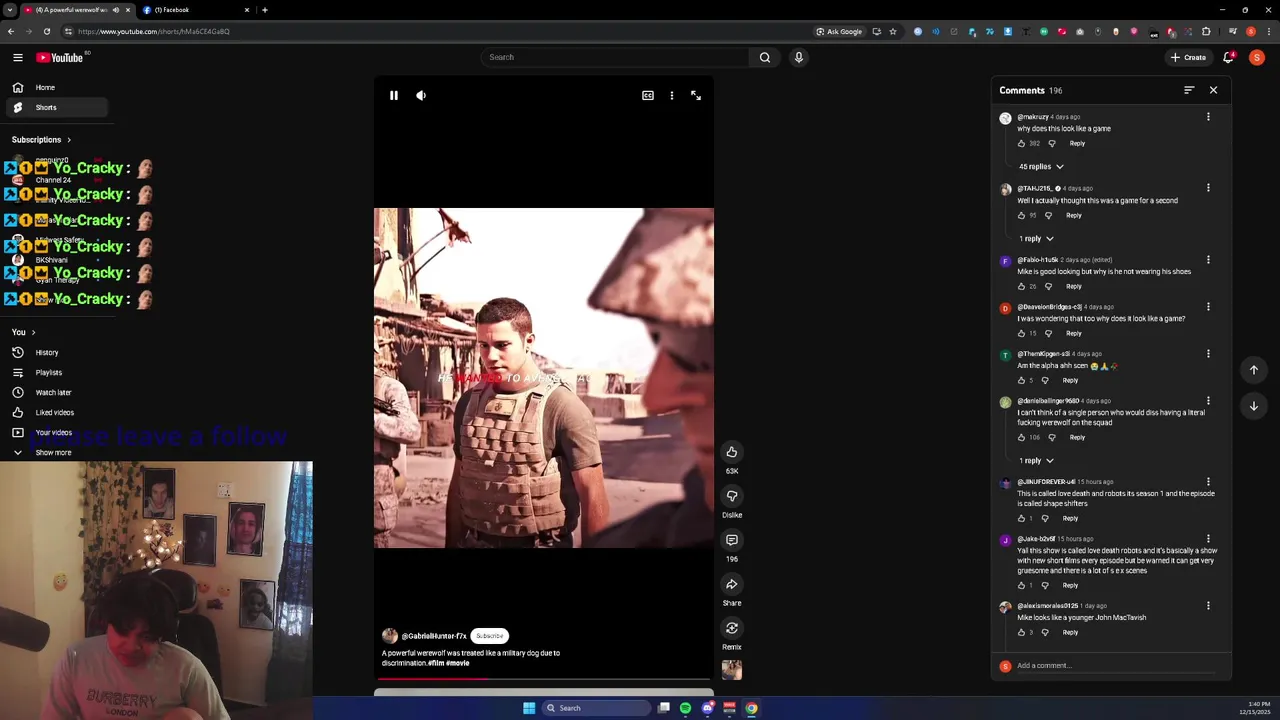1280x720 pixels.
Task: Go to the YouTube logo home
Action: [x=60, y=58]
